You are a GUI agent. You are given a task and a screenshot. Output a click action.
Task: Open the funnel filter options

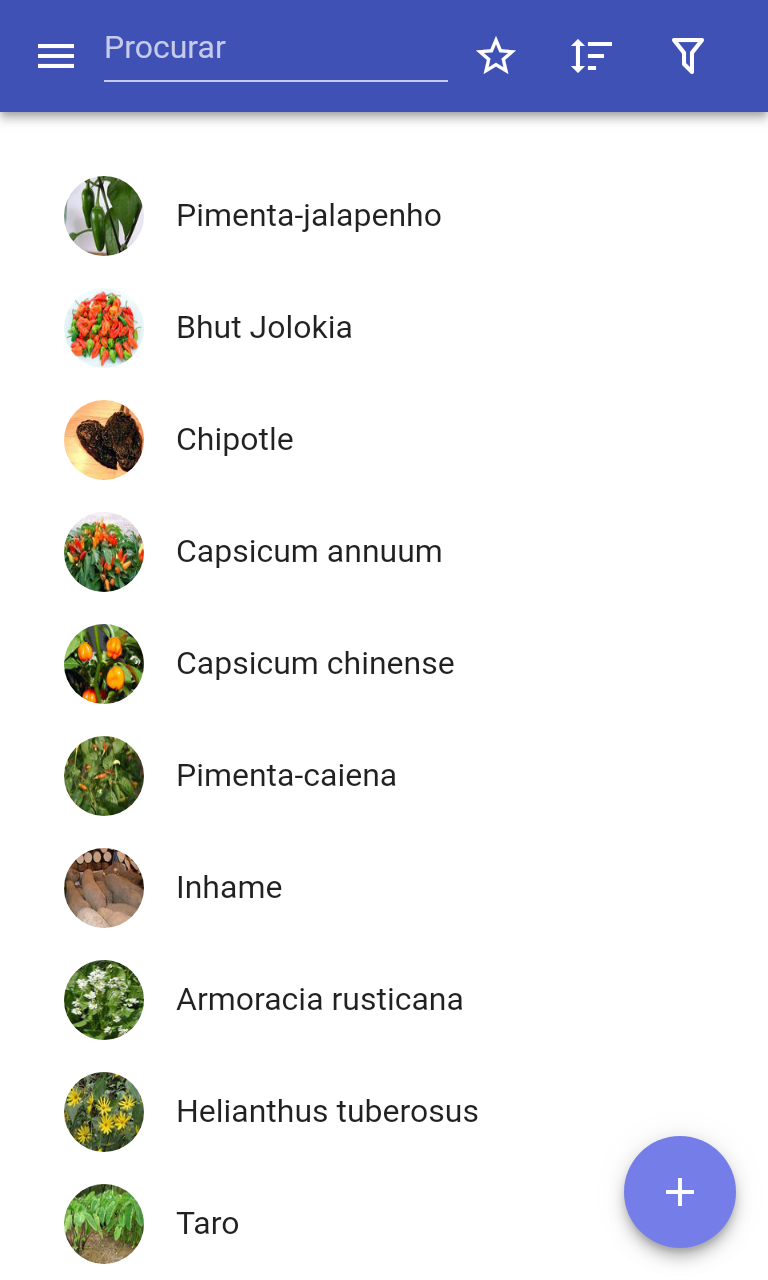pyautogui.click(x=688, y=56)
